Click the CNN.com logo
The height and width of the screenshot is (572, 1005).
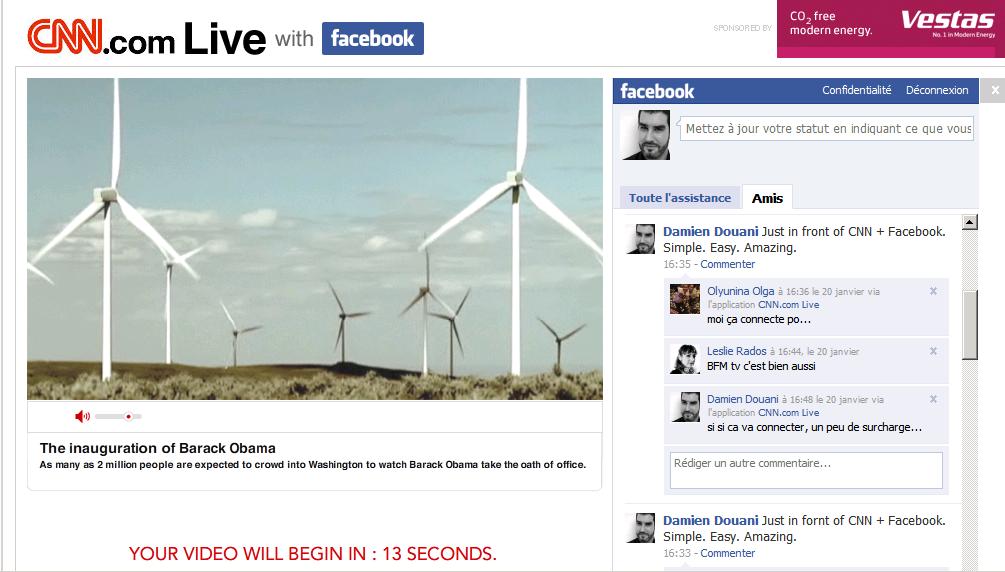(101, 37)
